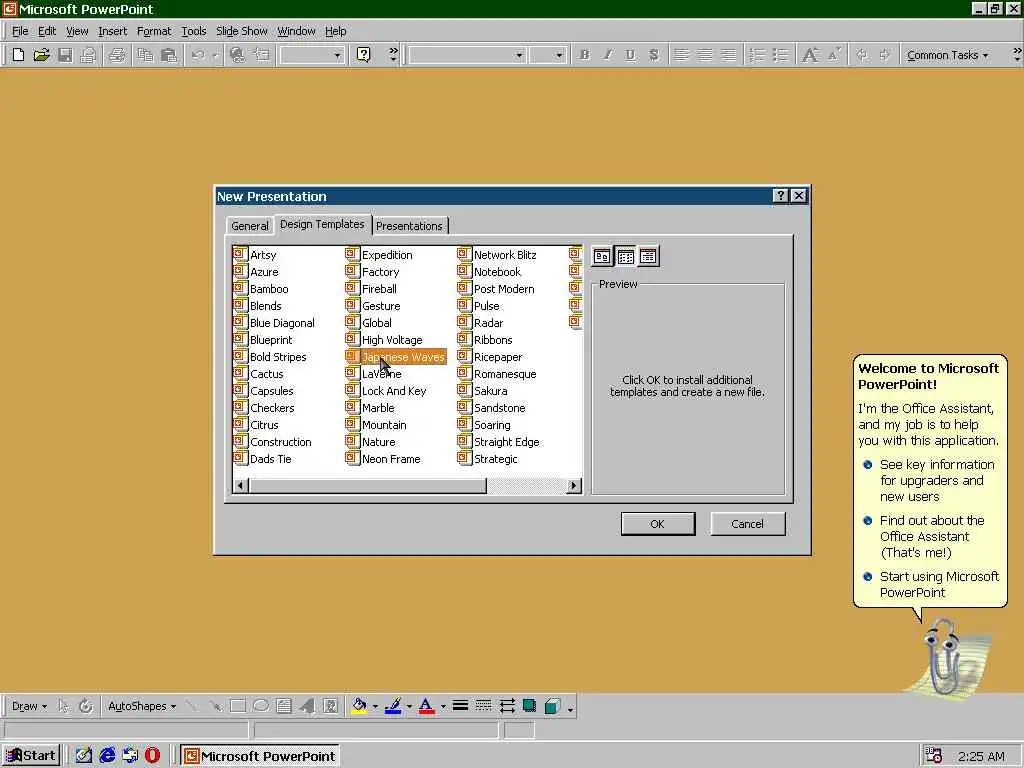Toggle Bold formatting
Viewport: 1024px width, 768px height.
pyautogui.click(x=584, y=55)
